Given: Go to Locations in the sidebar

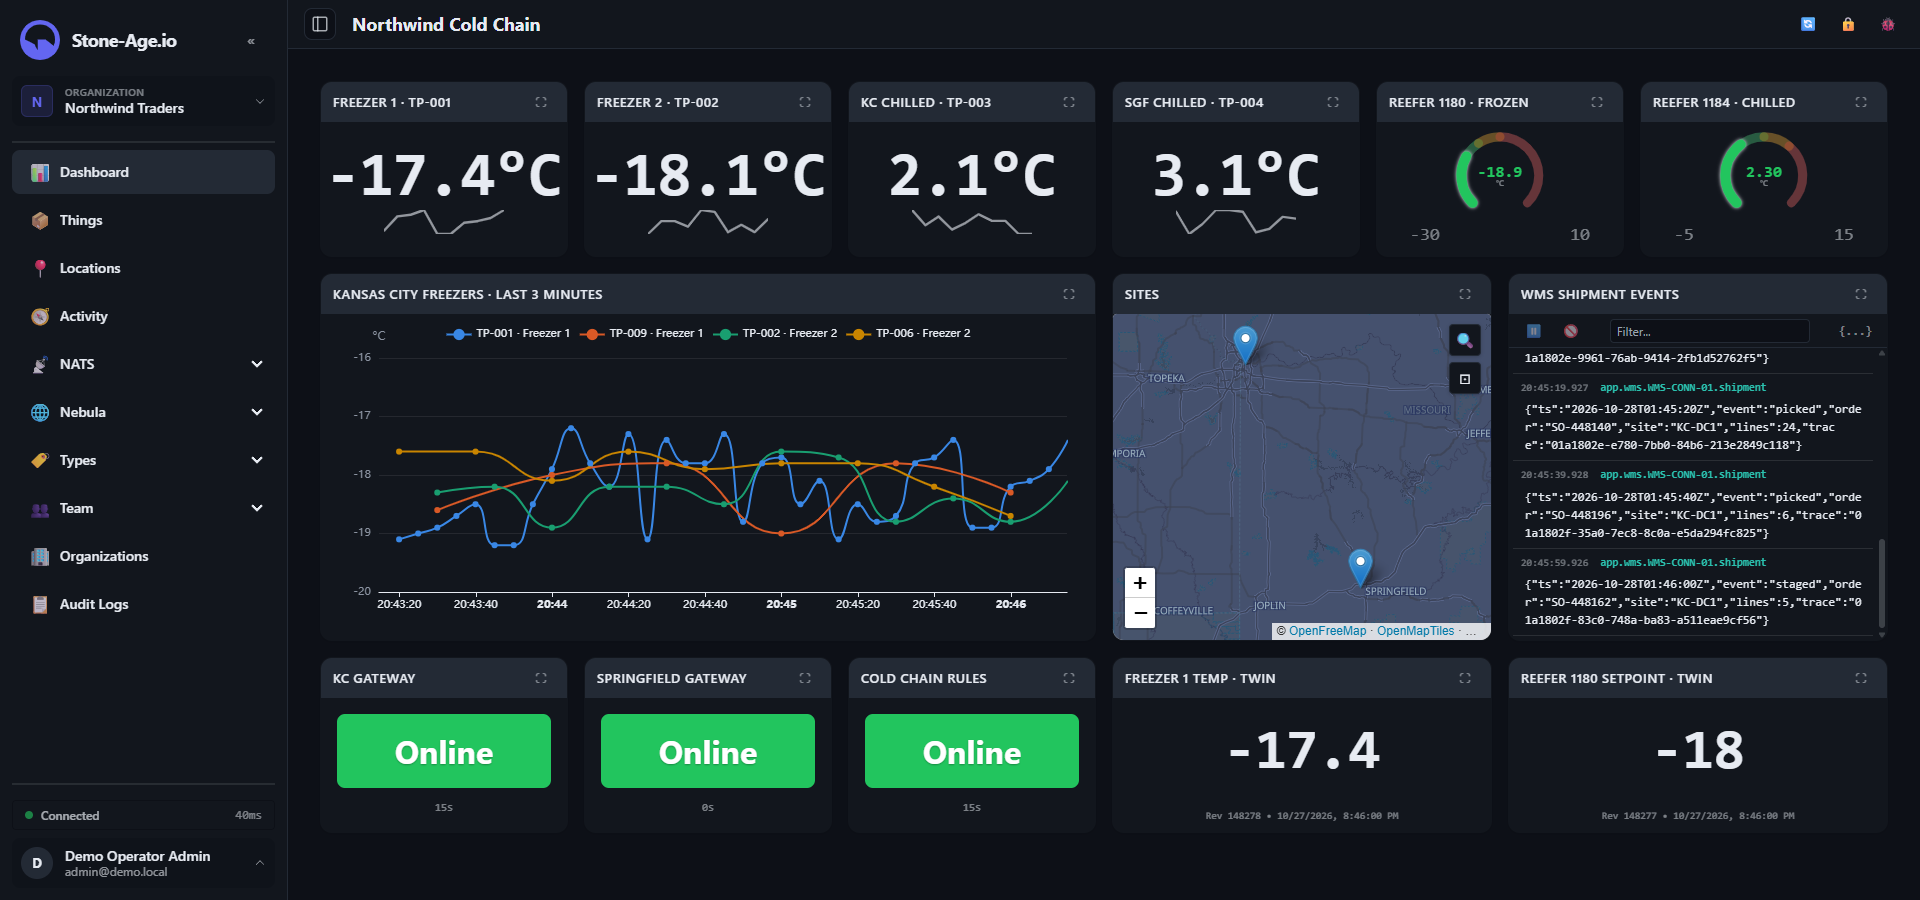Looking at the screenshot, I should (x=143, y=268).
